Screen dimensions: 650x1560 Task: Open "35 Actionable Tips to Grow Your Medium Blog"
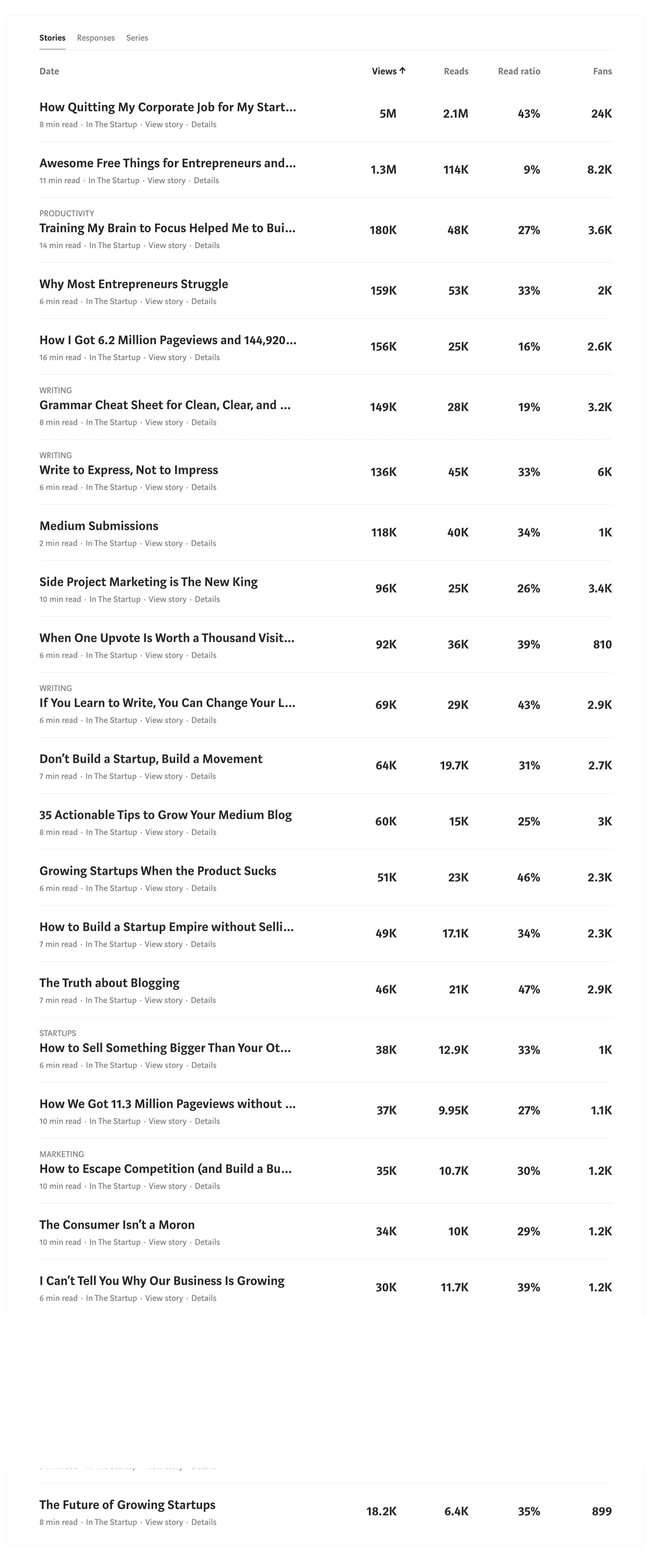click(x=165, y=815)
